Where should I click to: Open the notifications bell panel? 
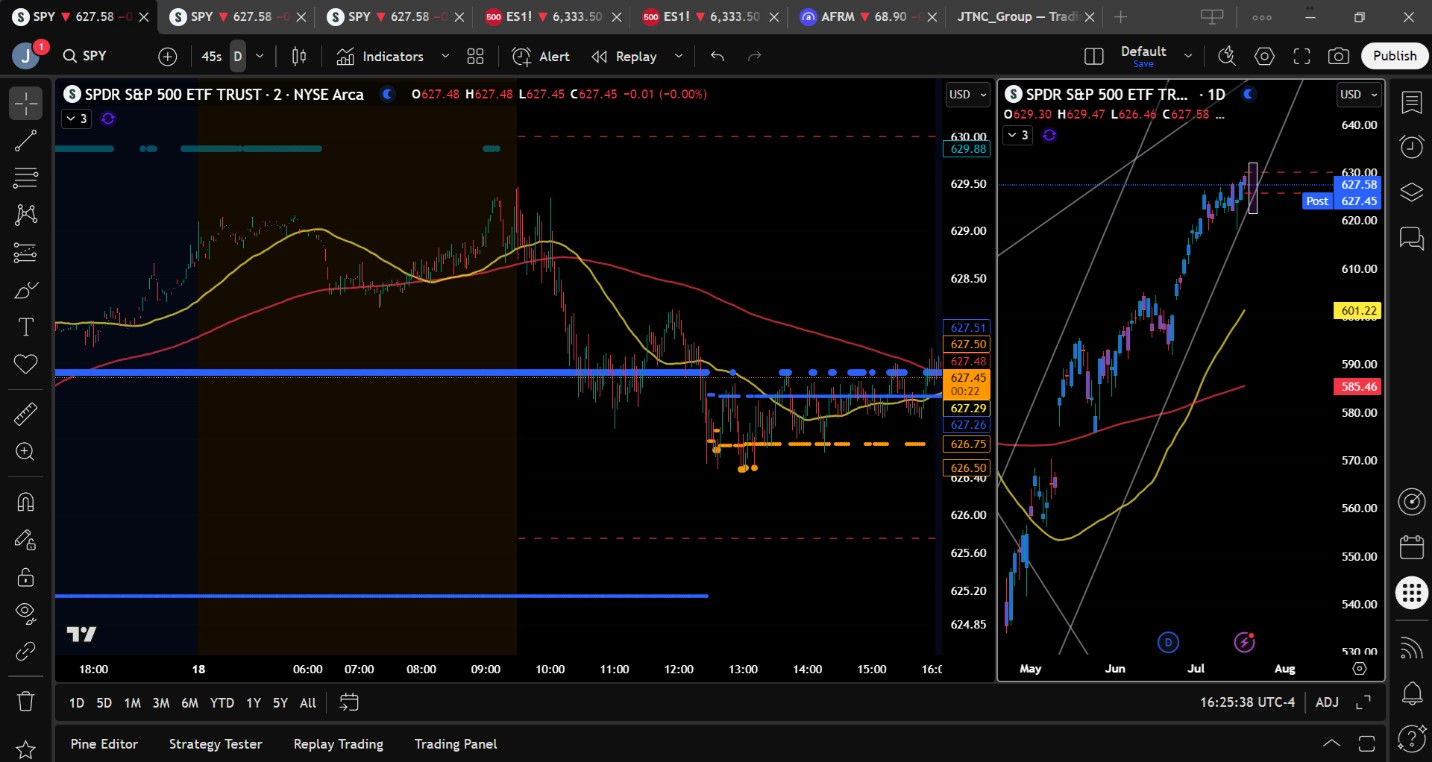click(1411, 693)
